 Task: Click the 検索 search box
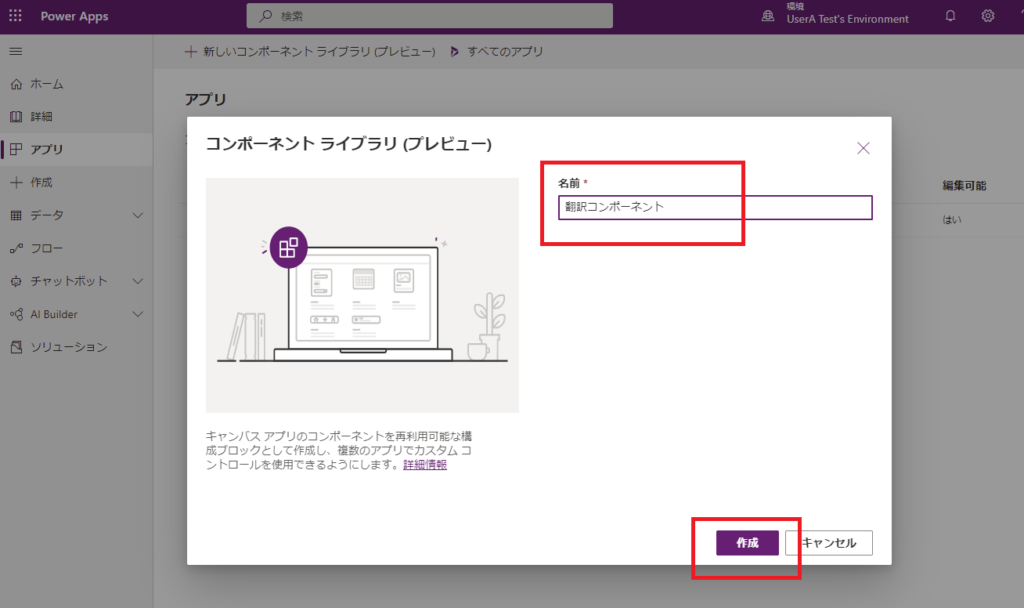point(430,16)
